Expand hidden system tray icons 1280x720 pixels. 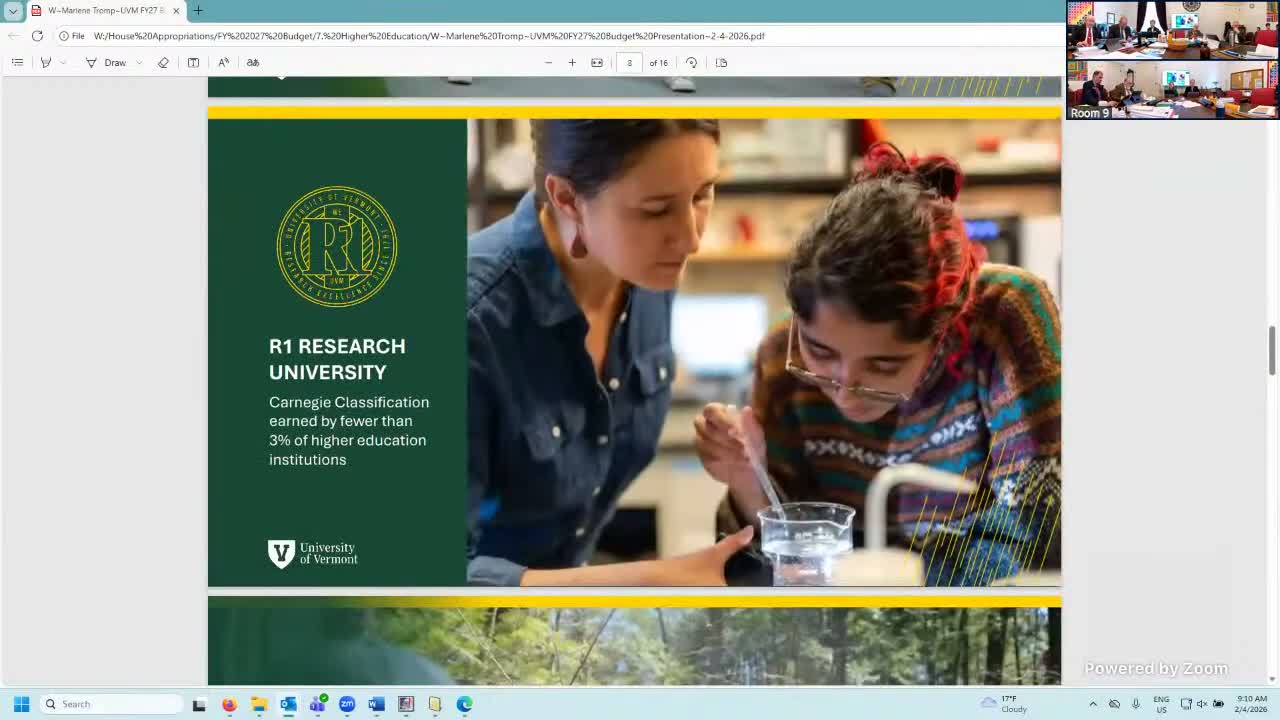point(1094,703)
